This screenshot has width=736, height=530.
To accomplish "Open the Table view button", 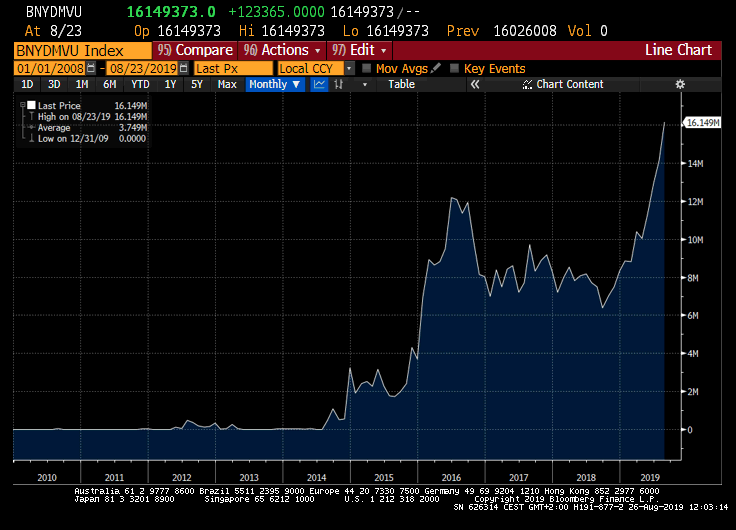I will click(401, 85).
